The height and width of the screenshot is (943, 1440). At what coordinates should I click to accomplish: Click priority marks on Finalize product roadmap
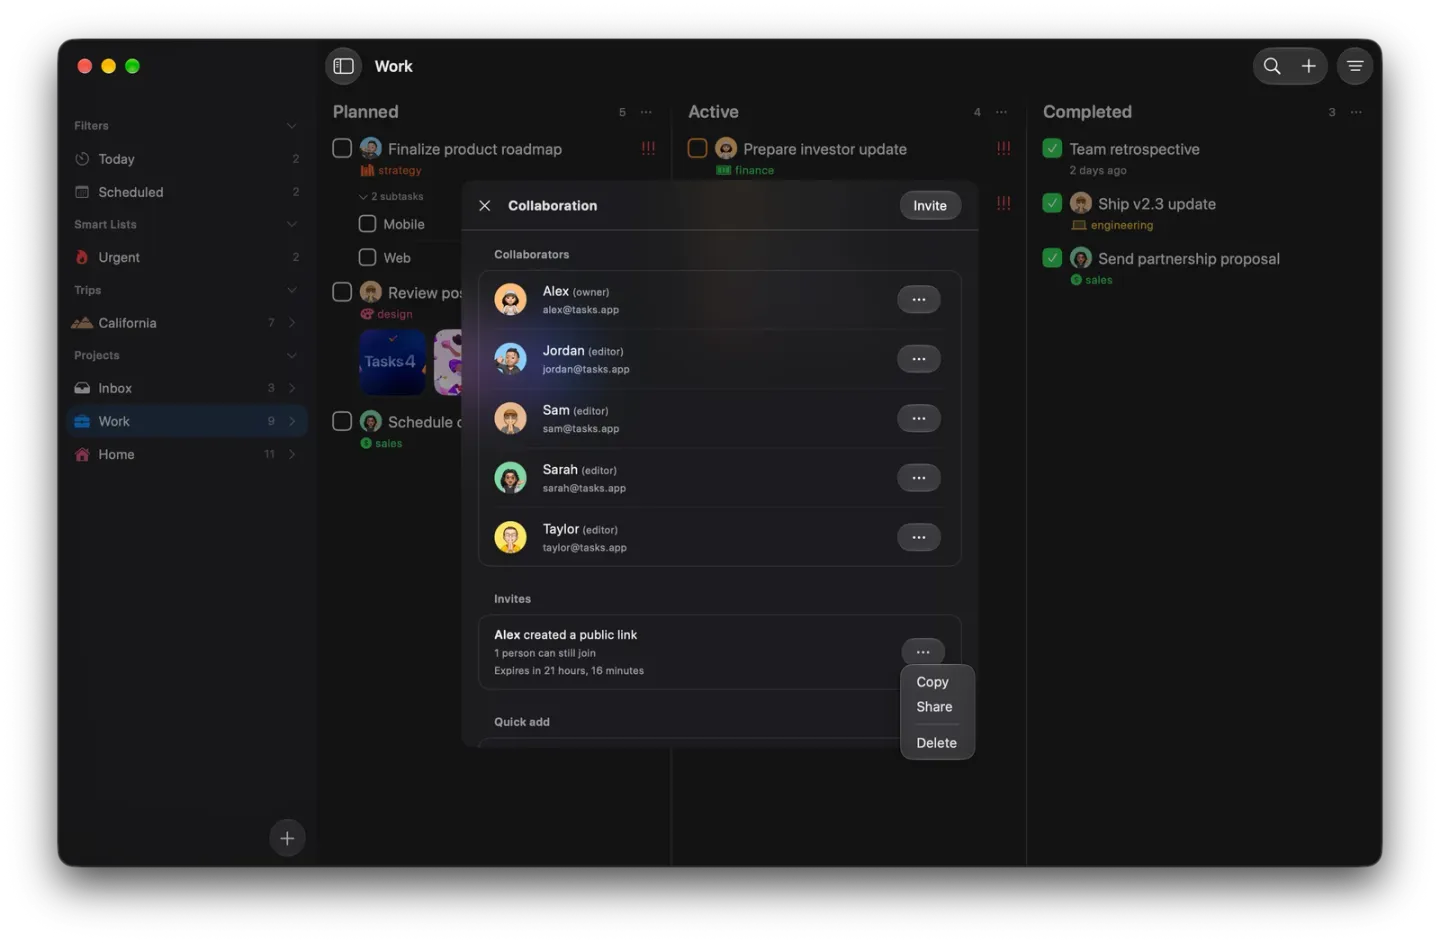tap(648, 148)
